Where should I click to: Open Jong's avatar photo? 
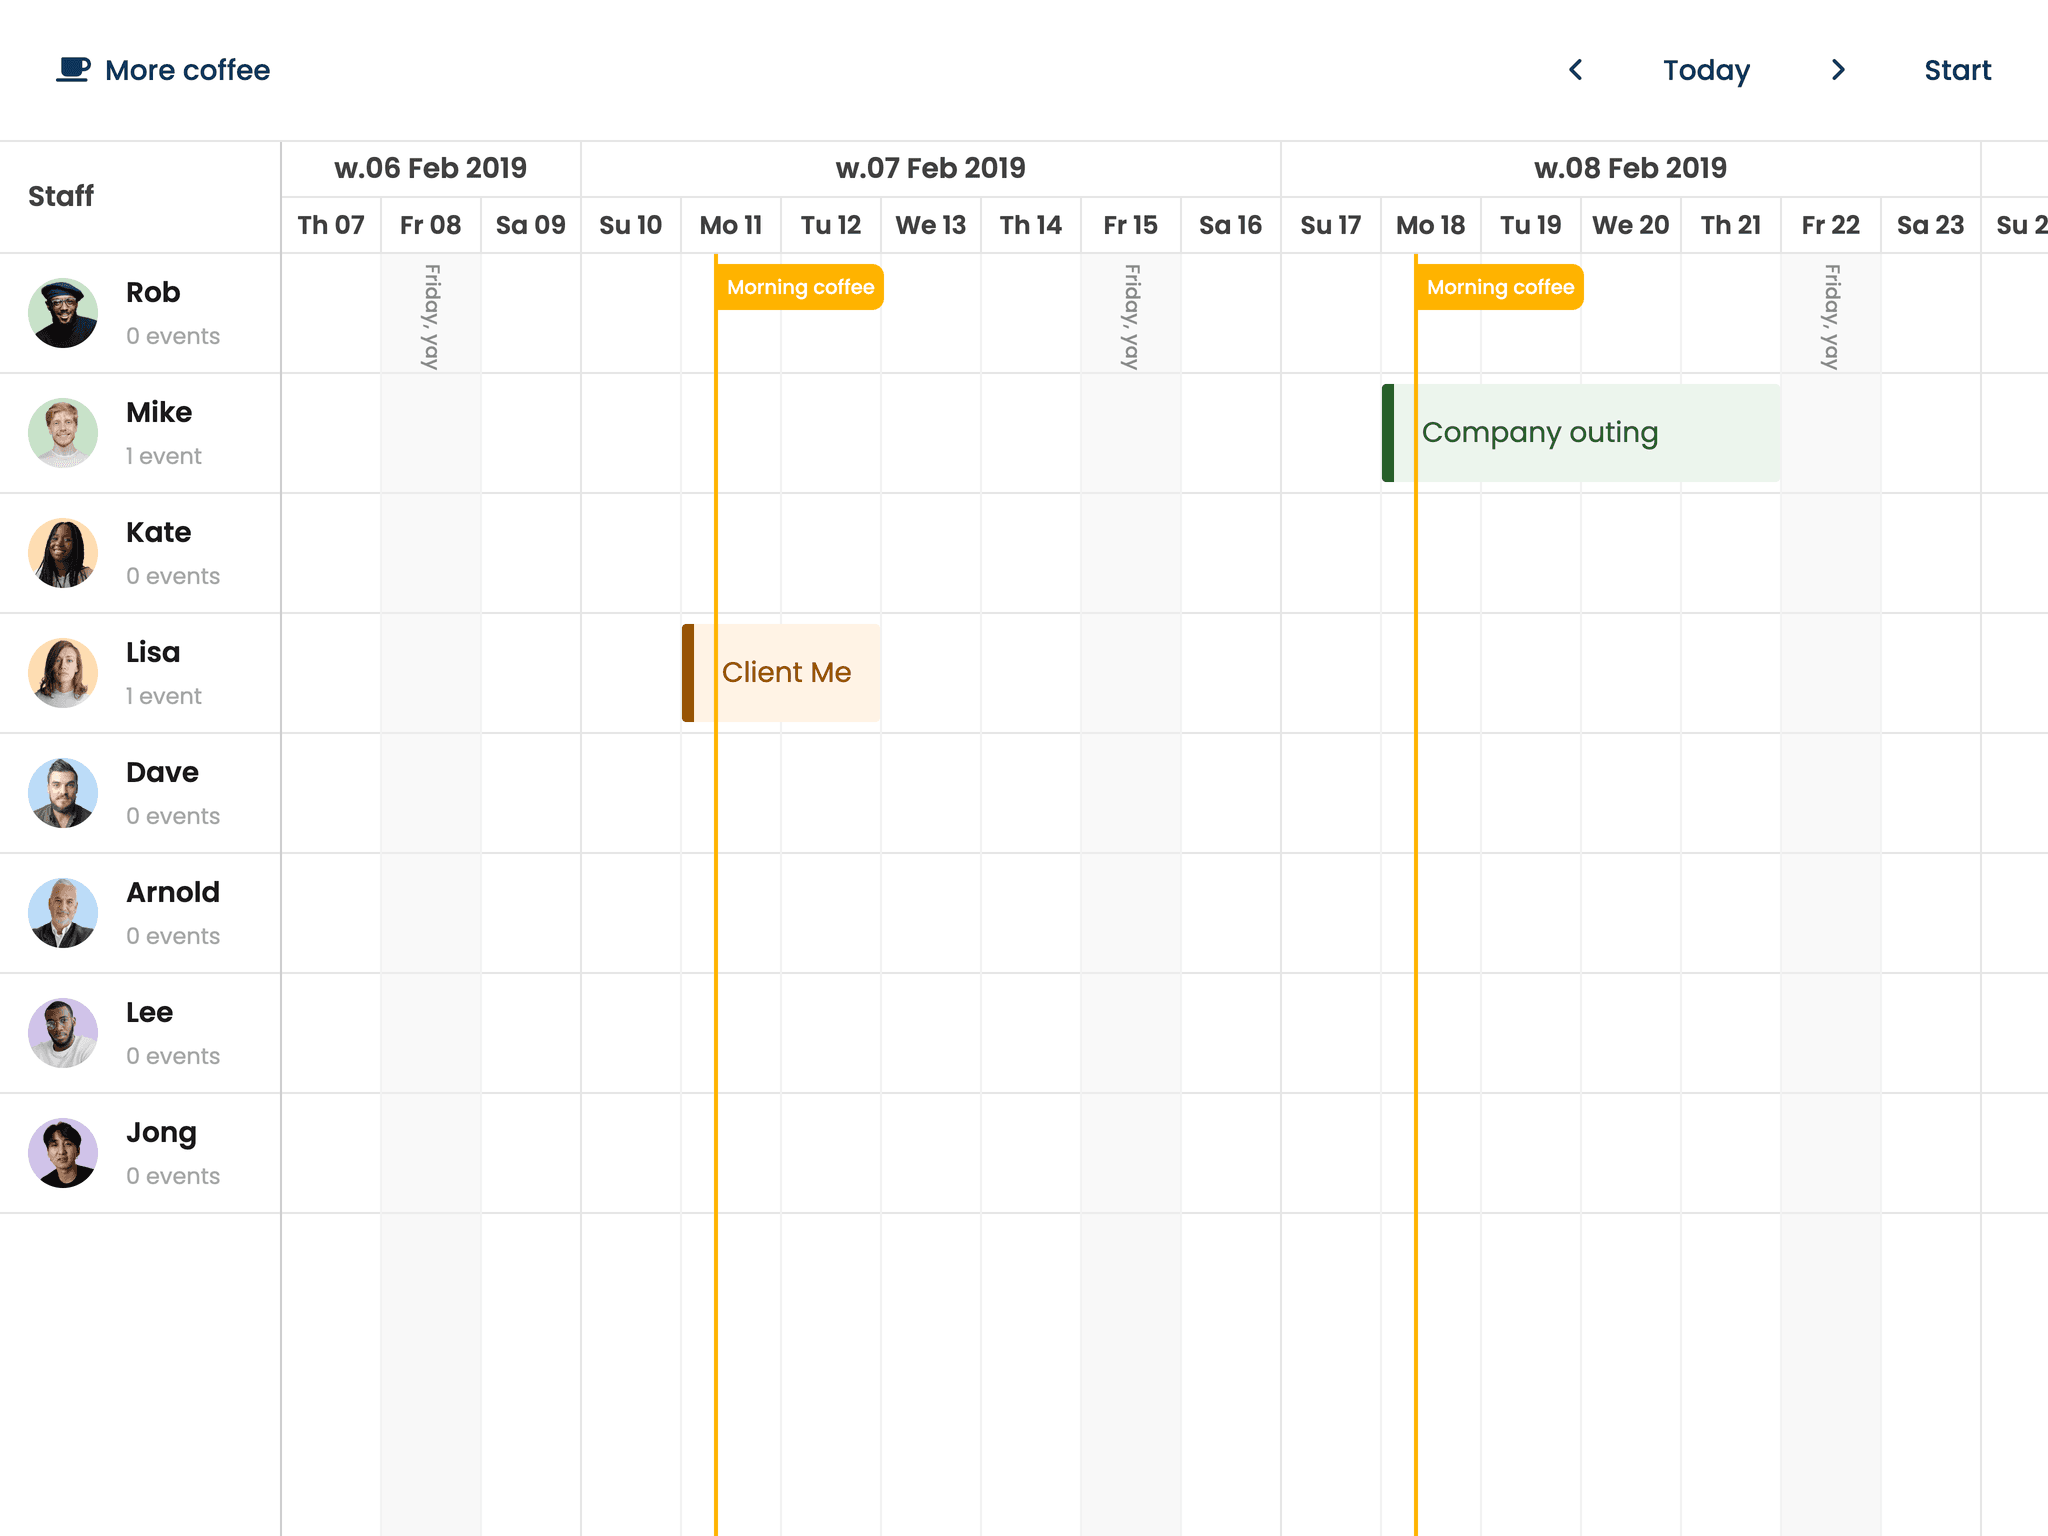(63, 1153)
